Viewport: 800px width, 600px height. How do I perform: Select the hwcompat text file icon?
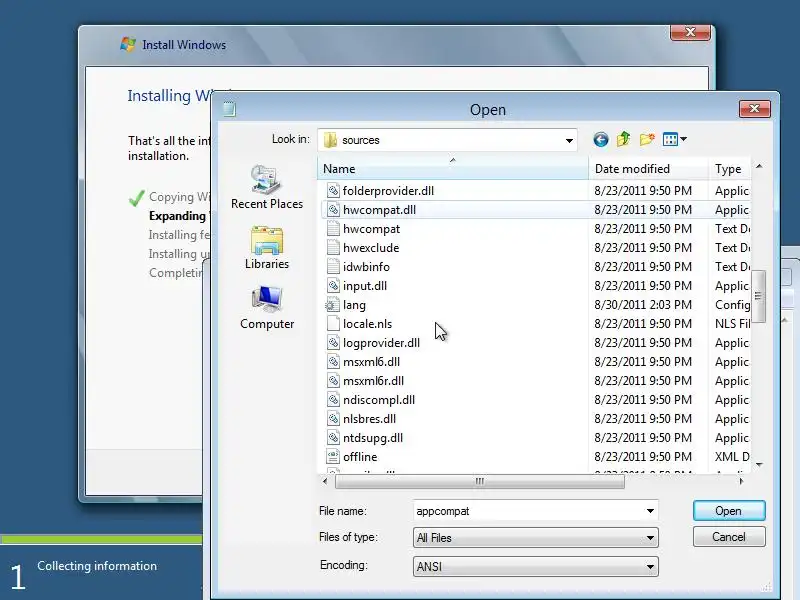[333, 229]
